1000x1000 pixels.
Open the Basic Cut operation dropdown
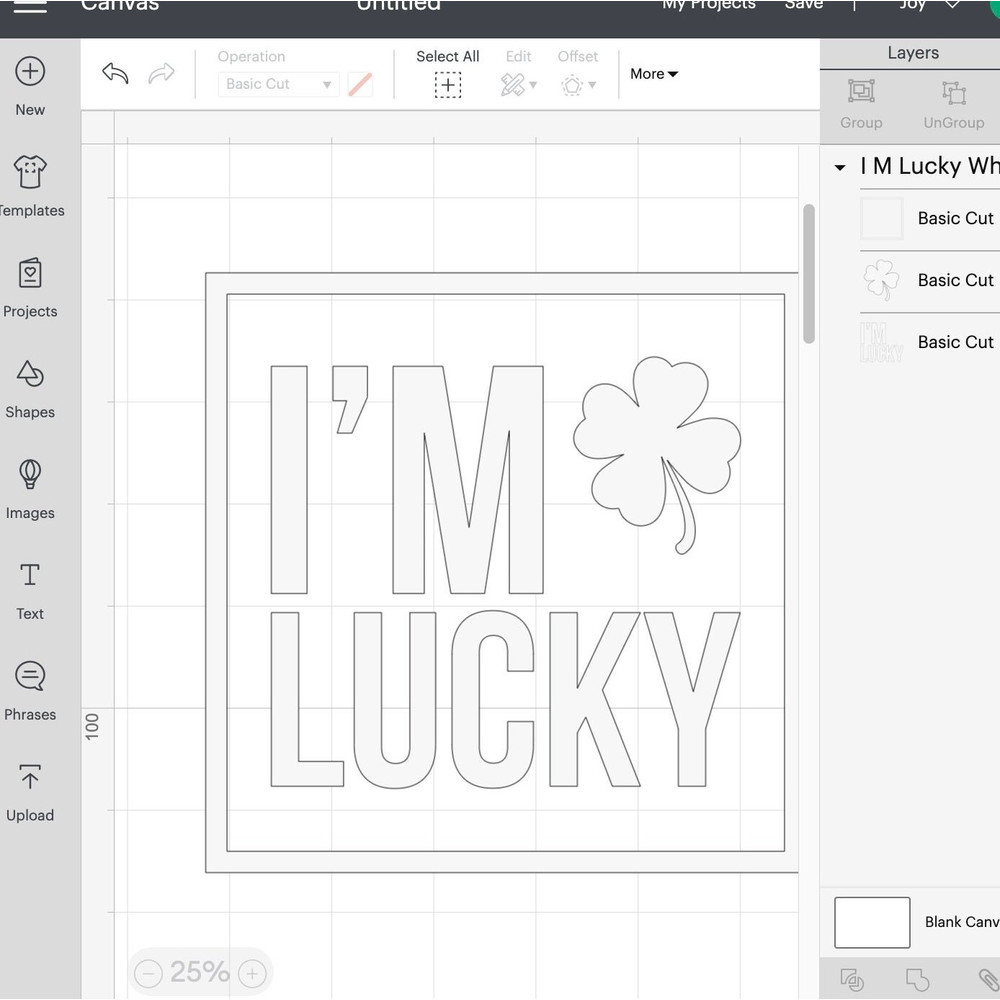[x=277, y=84]
